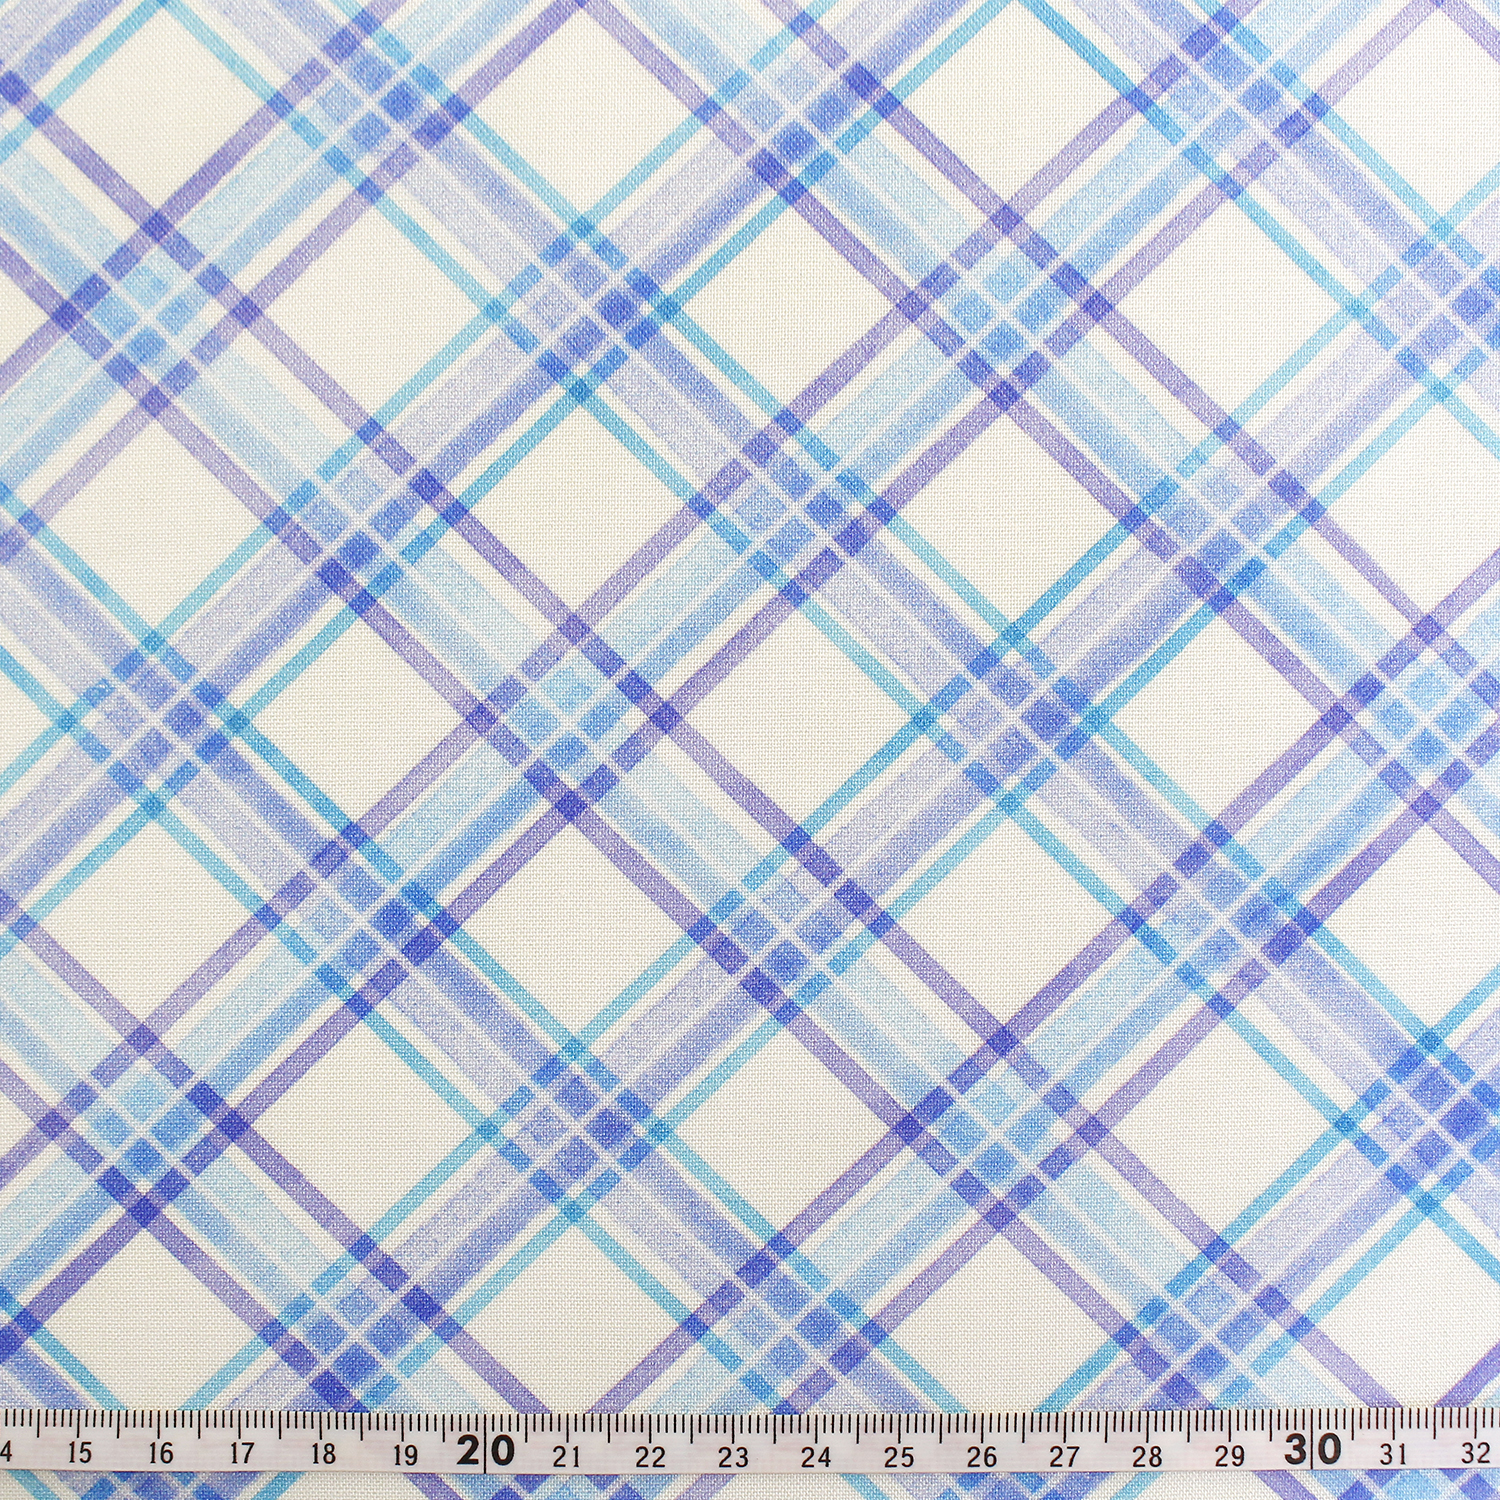Click the number 19 on the tape
Image resolution: width=1500 pixels, height=1500 pixels.
[405, 1453]
